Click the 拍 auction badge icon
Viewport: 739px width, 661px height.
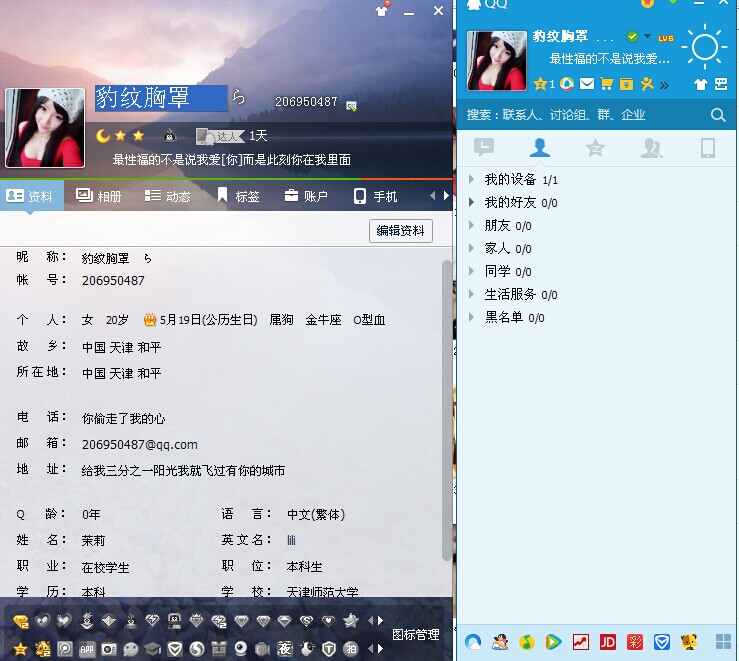click(351, 649)
